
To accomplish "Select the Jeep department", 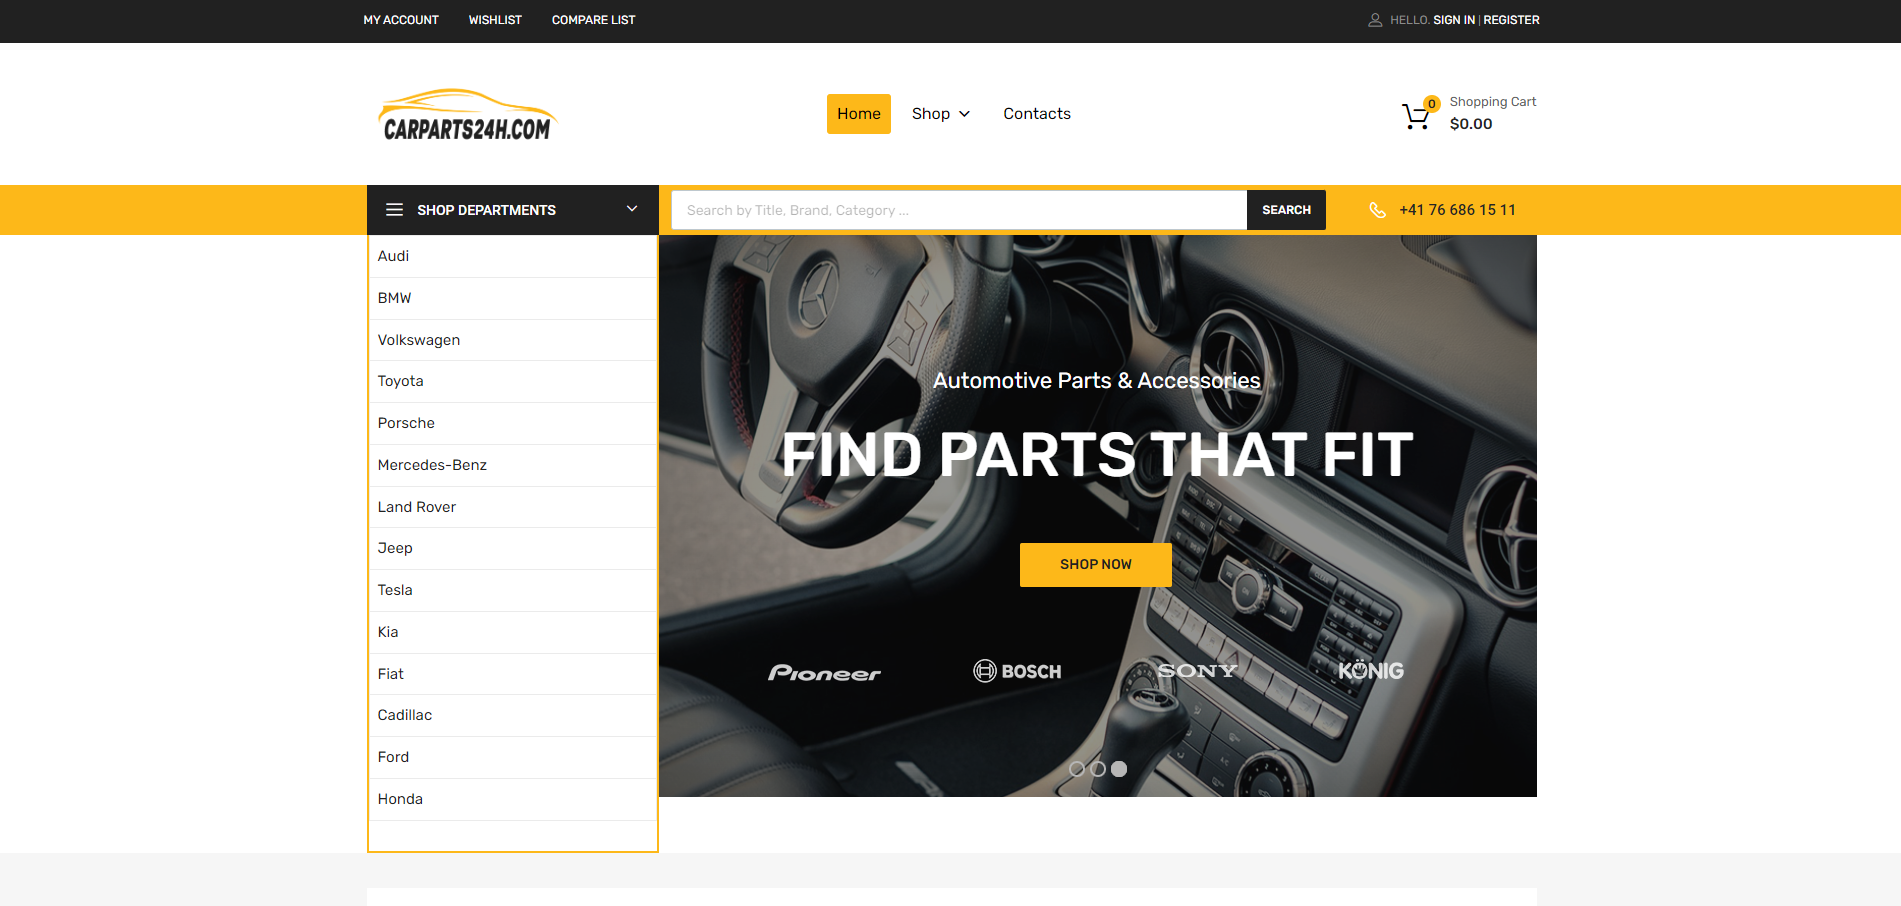I will (x=512, y=548).
